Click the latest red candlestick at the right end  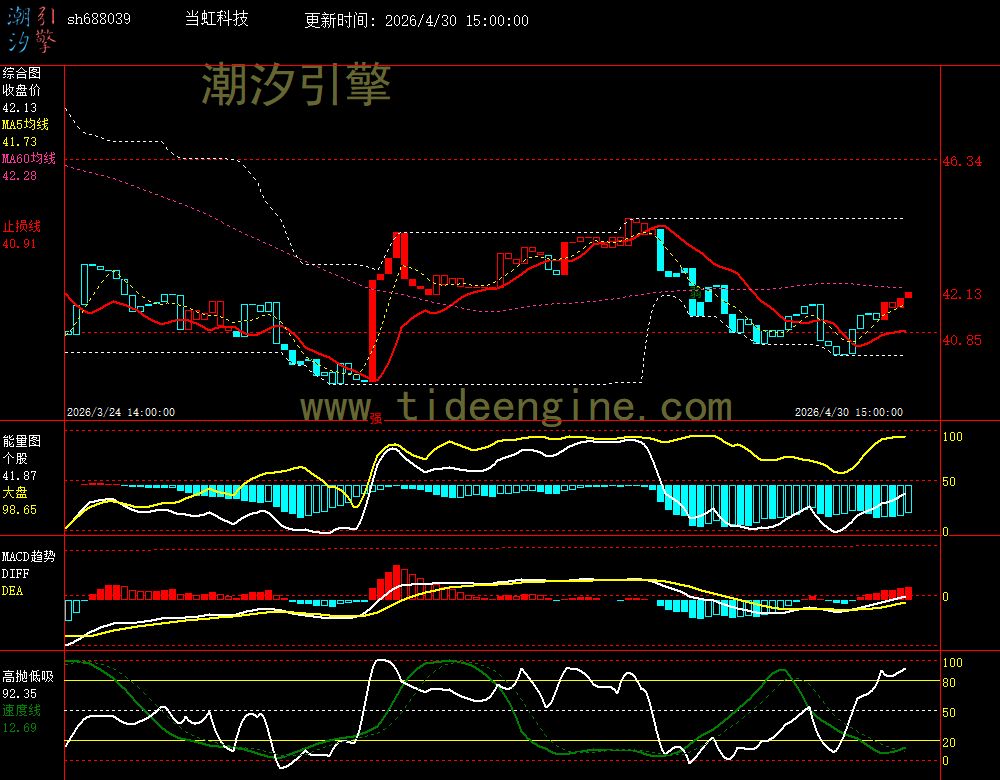pyautogui.click(x=908, y=295)
